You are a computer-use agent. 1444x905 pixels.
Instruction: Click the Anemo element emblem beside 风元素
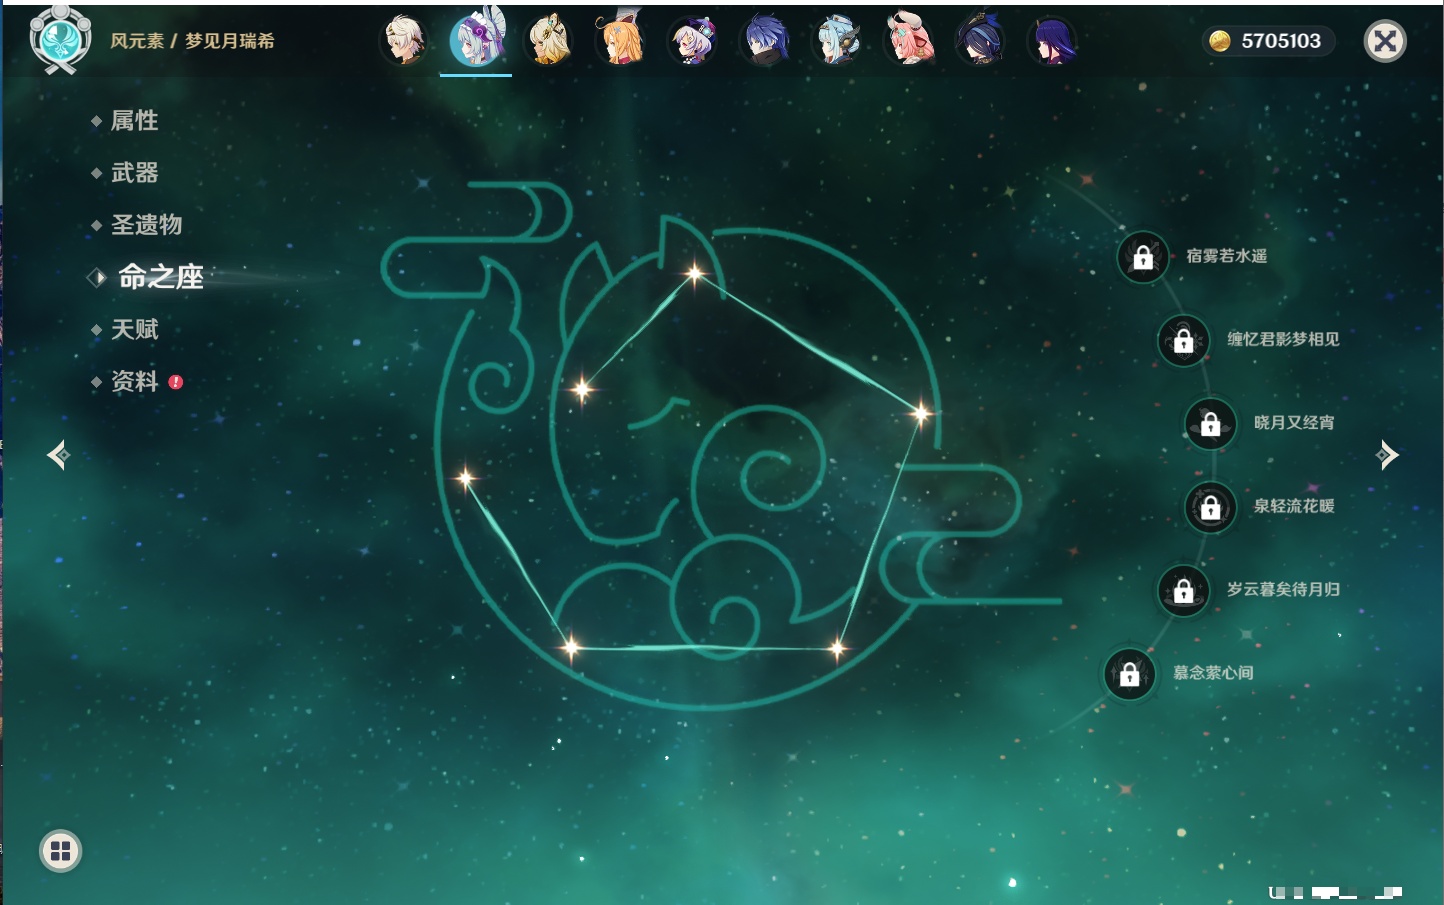pos(60,40)
